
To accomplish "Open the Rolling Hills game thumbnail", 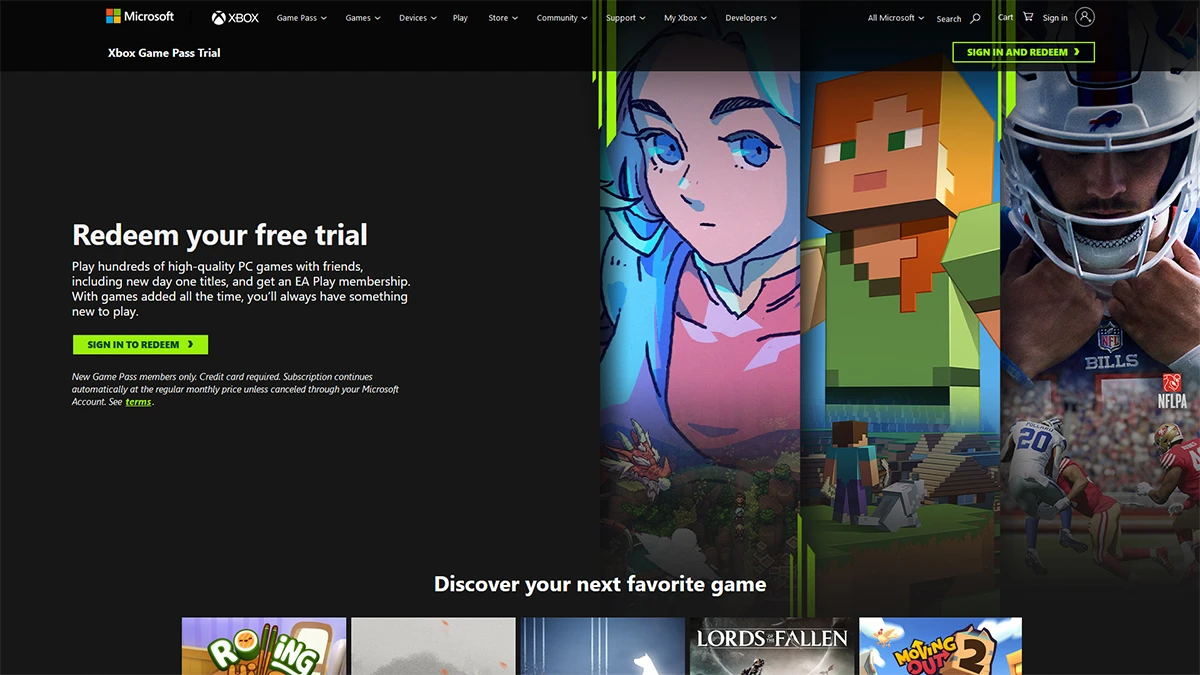I will coord(264,646).
